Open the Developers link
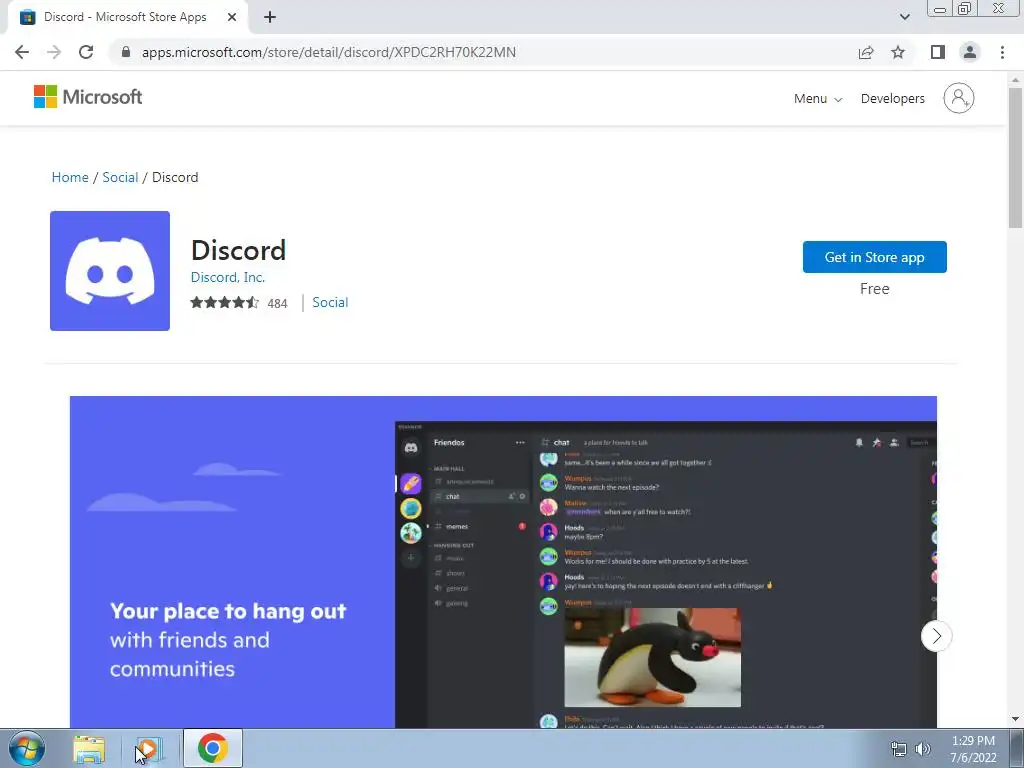The width and height of the screenshot is (1024, 768). pos(893,99)
